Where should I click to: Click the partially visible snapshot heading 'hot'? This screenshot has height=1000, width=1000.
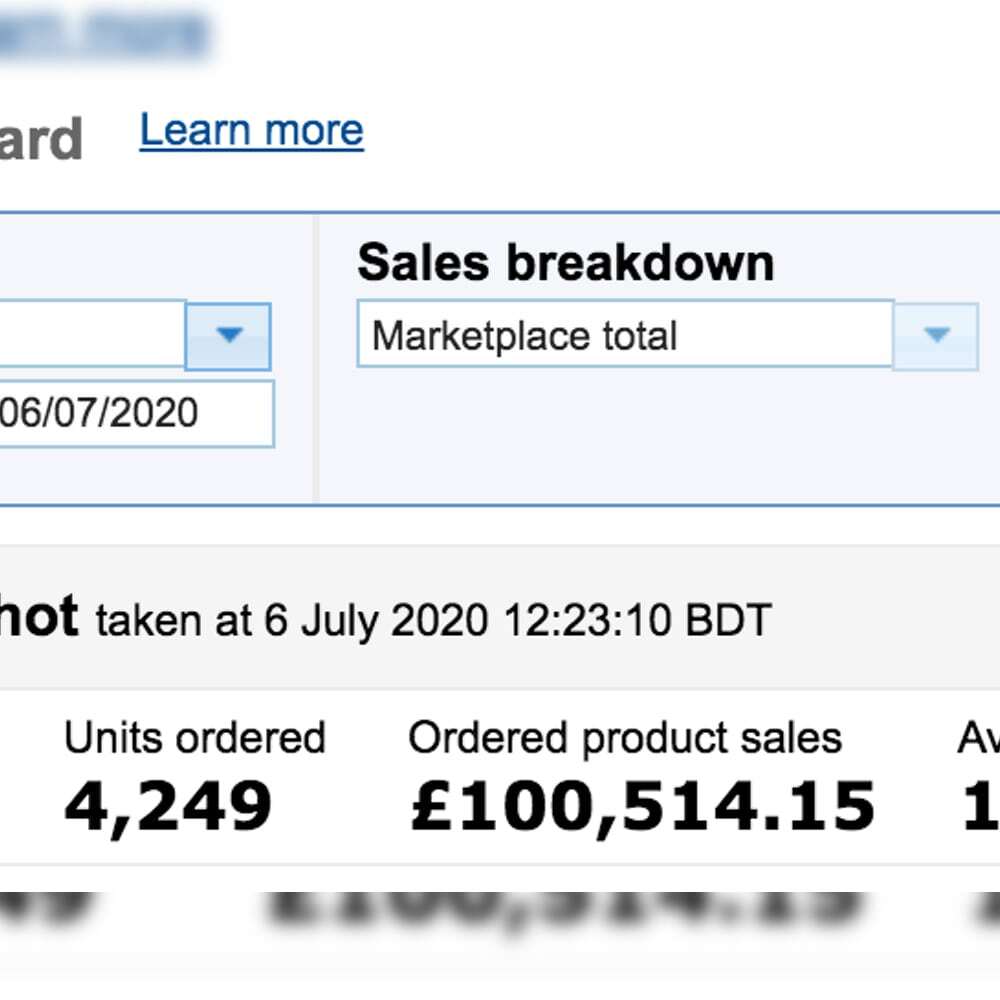click(x=39, y=616)
